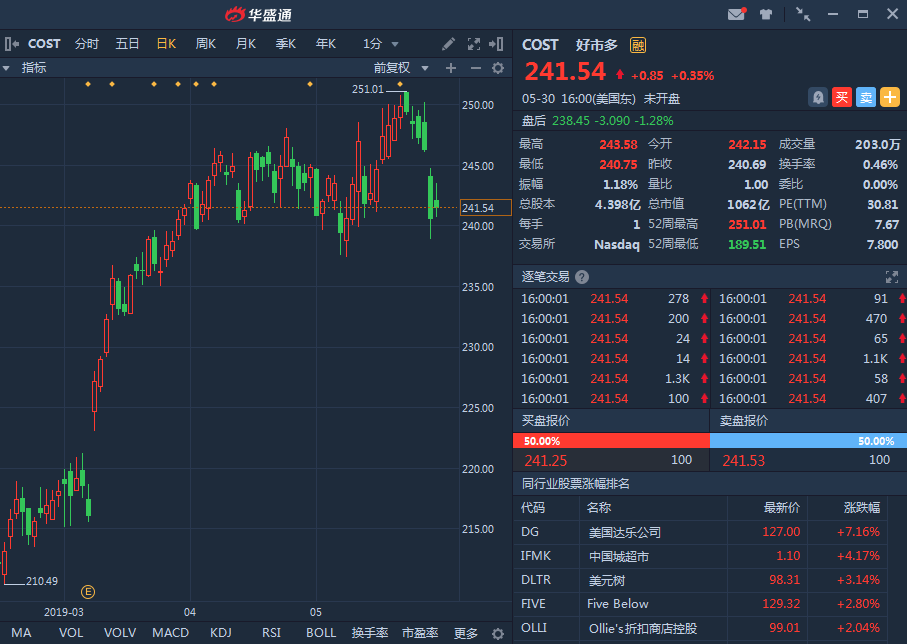Click the 52周最高 value 251.01
Screen dimensions: 907x644
[747, 225]
